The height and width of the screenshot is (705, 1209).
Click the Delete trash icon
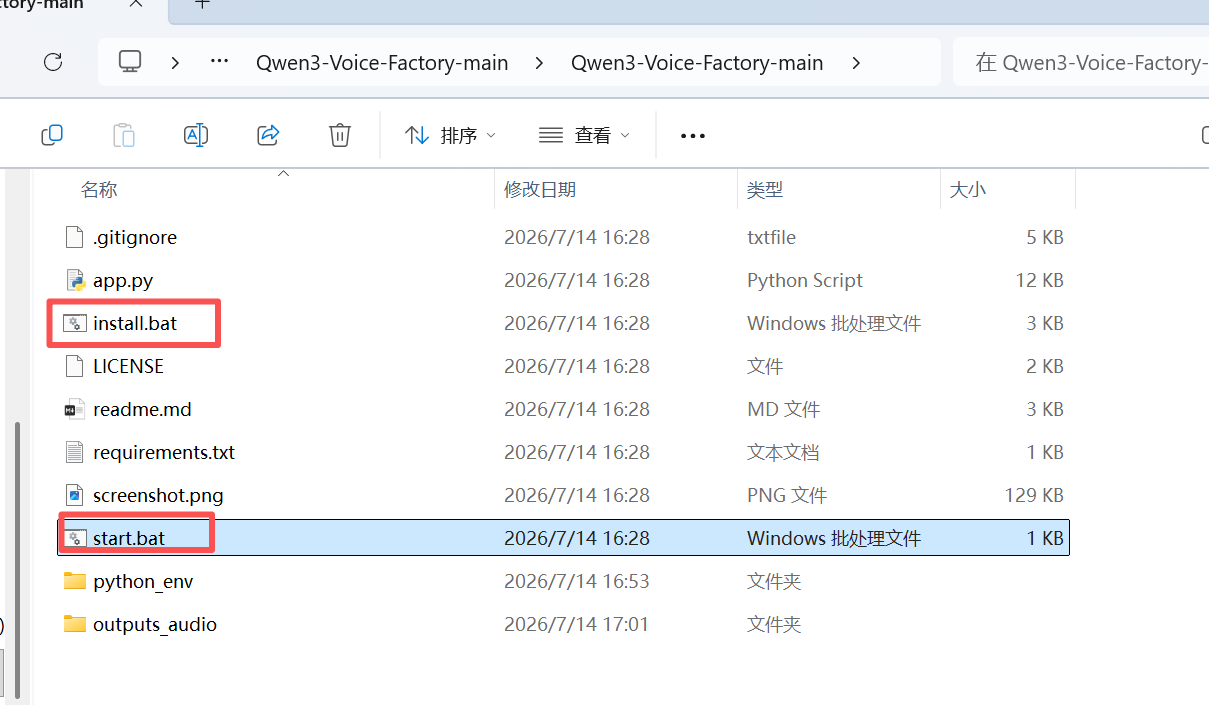point(340,135)
